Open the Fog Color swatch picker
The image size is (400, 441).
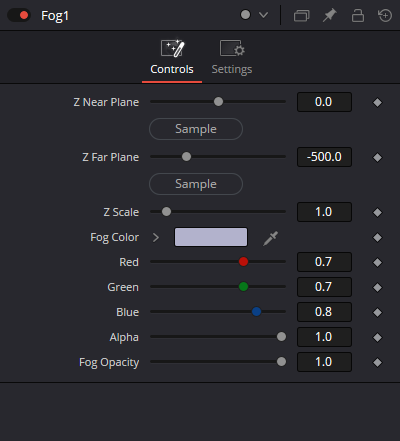coord(211,237)
